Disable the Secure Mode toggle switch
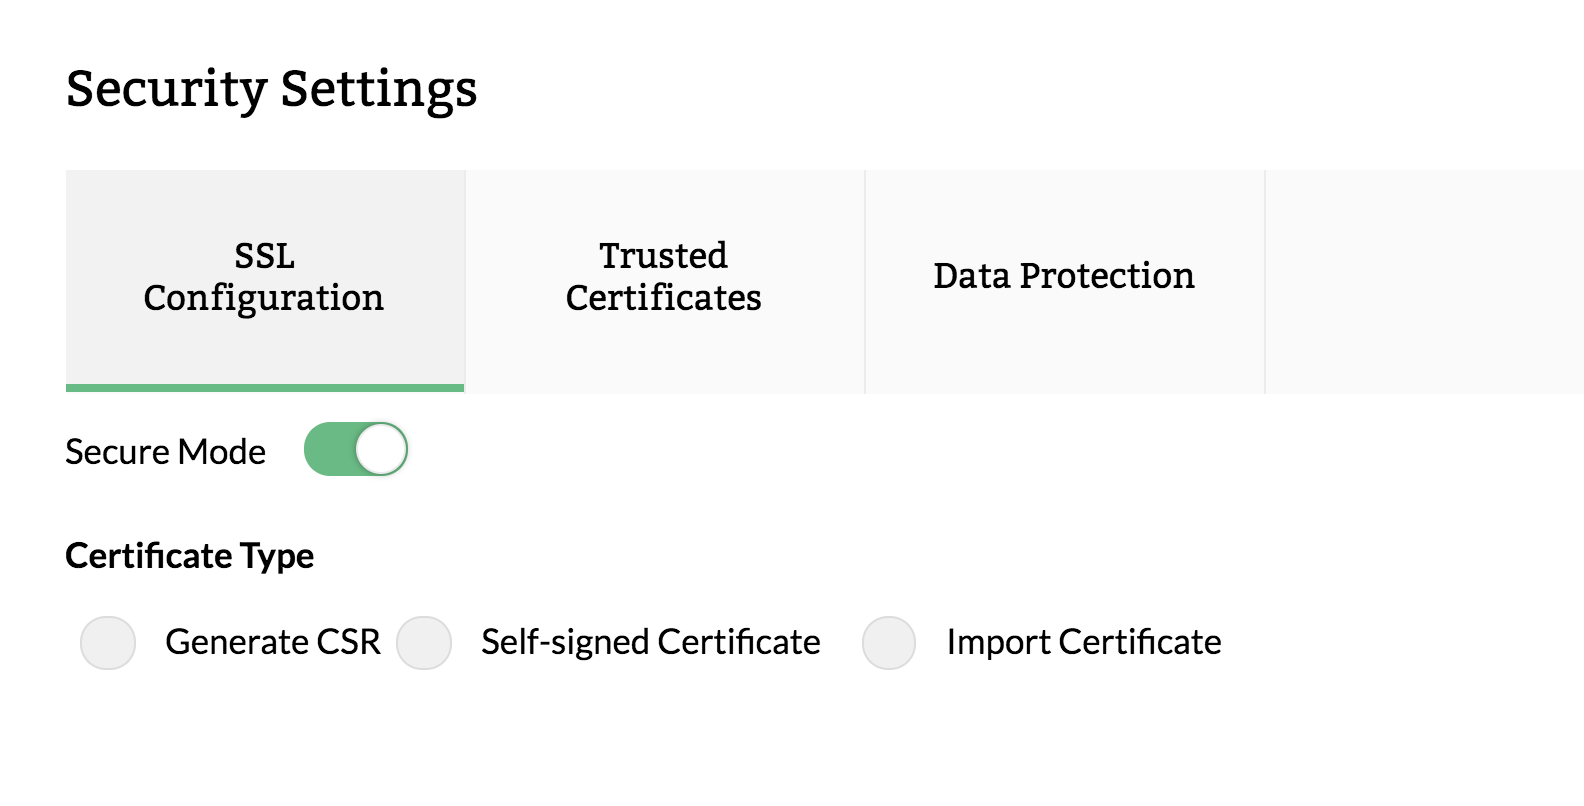The height and width of the screenshot is (806, 1584). pyautogui.click(x=356, y=449)
